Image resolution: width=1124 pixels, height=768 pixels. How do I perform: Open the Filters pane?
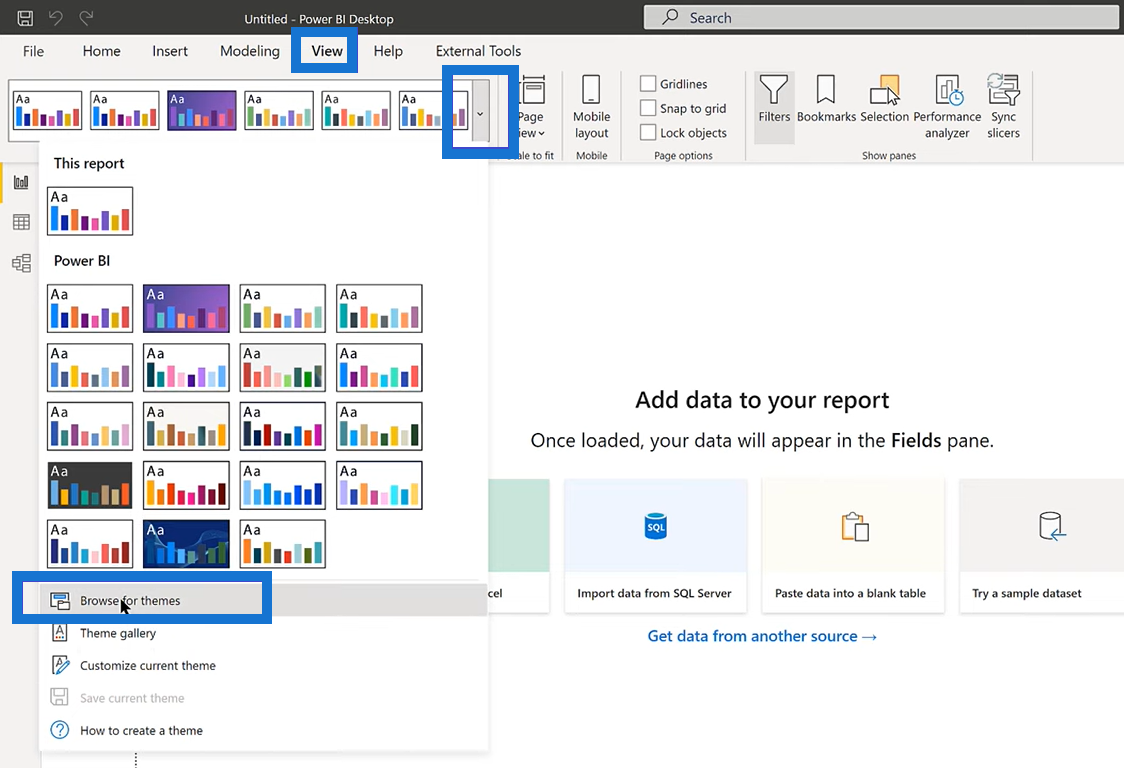pos(774,107)
